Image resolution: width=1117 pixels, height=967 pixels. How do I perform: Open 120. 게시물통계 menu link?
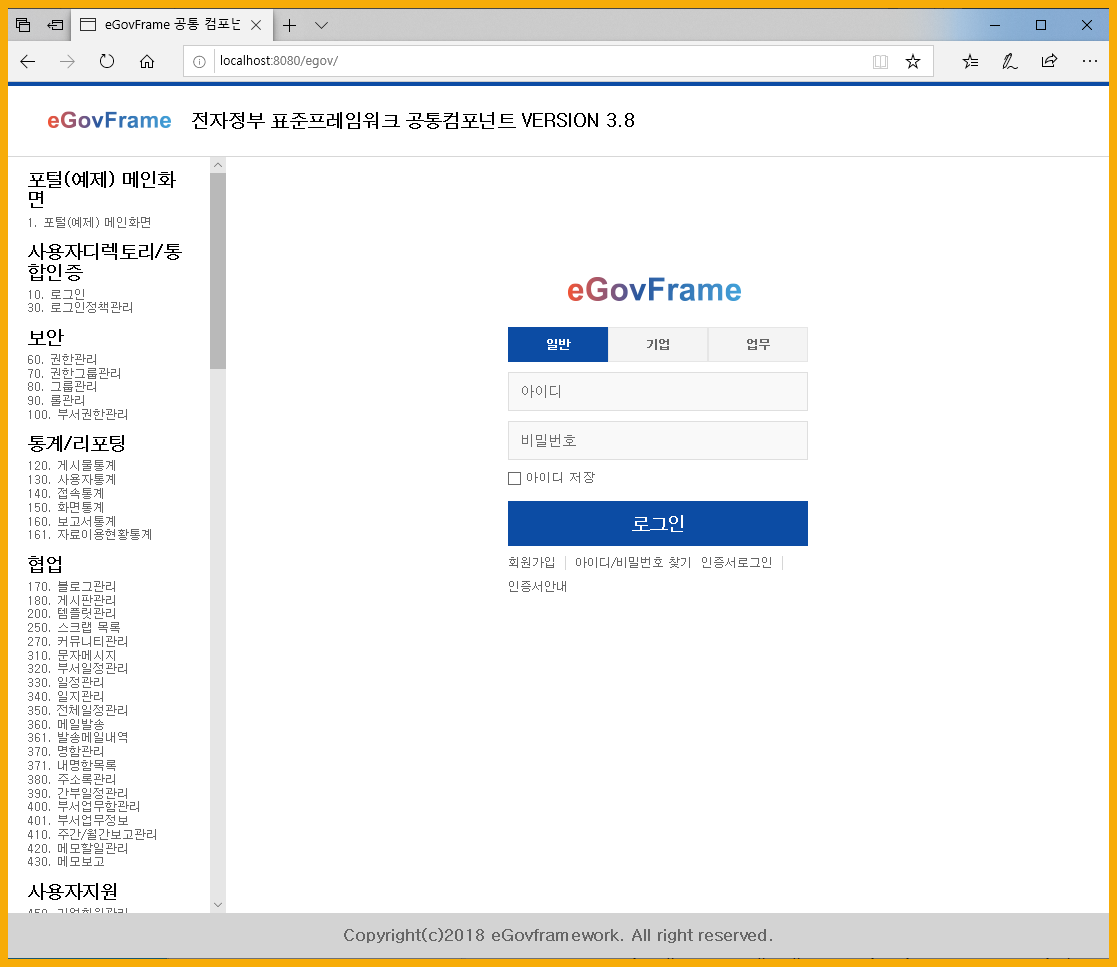pyautogui.click(x=71, y=465)
